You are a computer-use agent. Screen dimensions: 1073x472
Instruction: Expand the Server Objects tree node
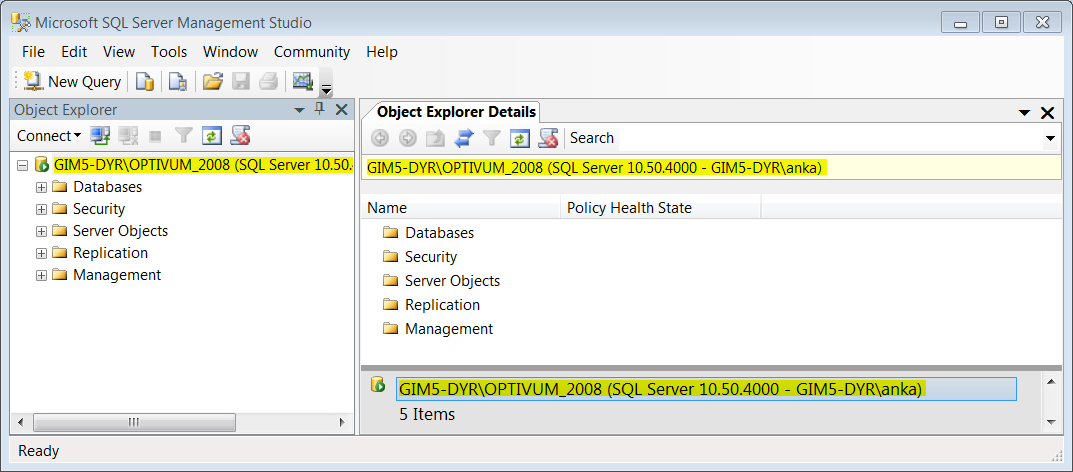click(x=41, y=231)
